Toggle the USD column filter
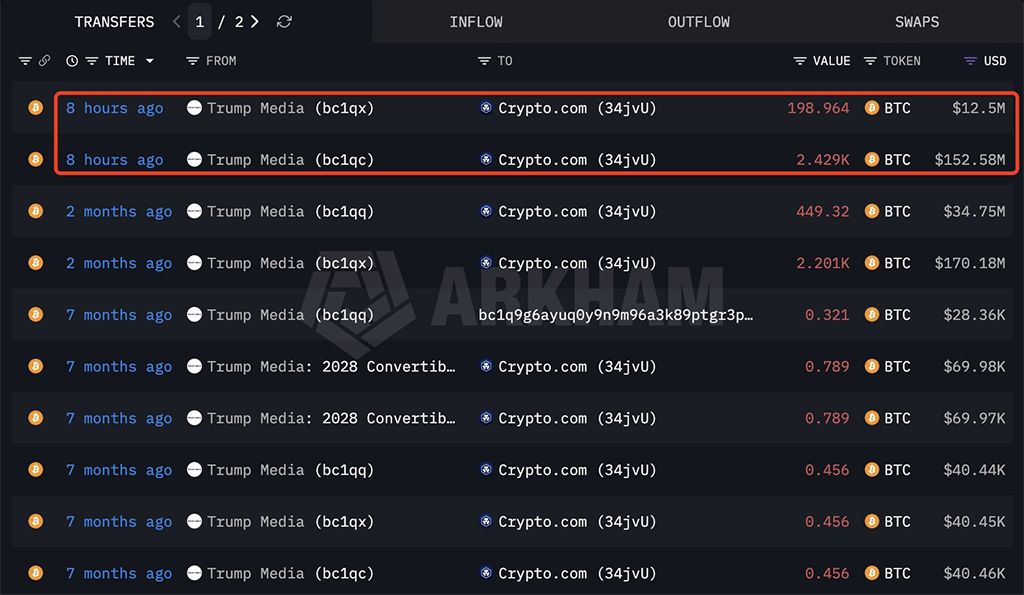 [x=970, y=61]
